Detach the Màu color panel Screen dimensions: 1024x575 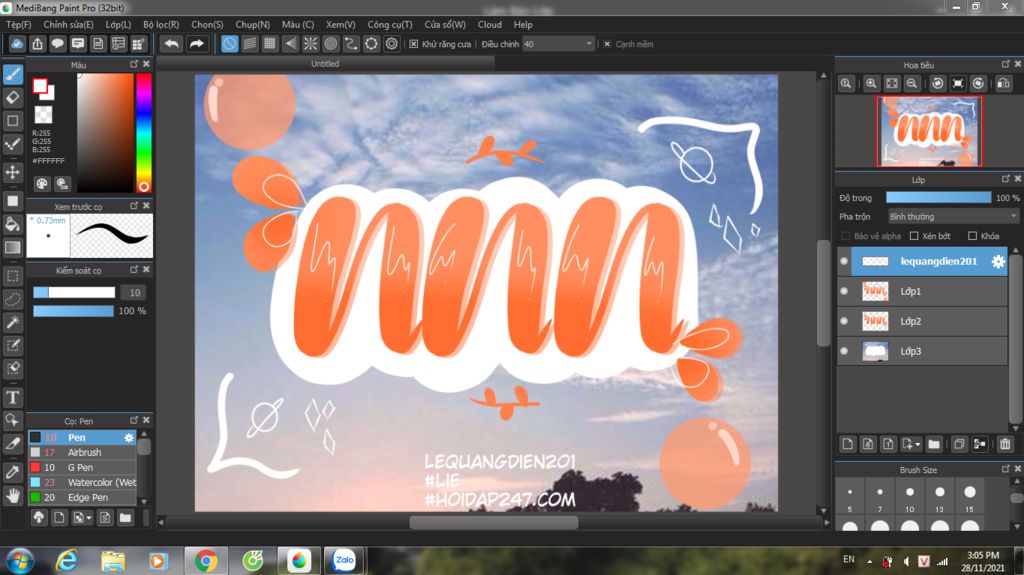pyautogui.click(x=134, y=64)
